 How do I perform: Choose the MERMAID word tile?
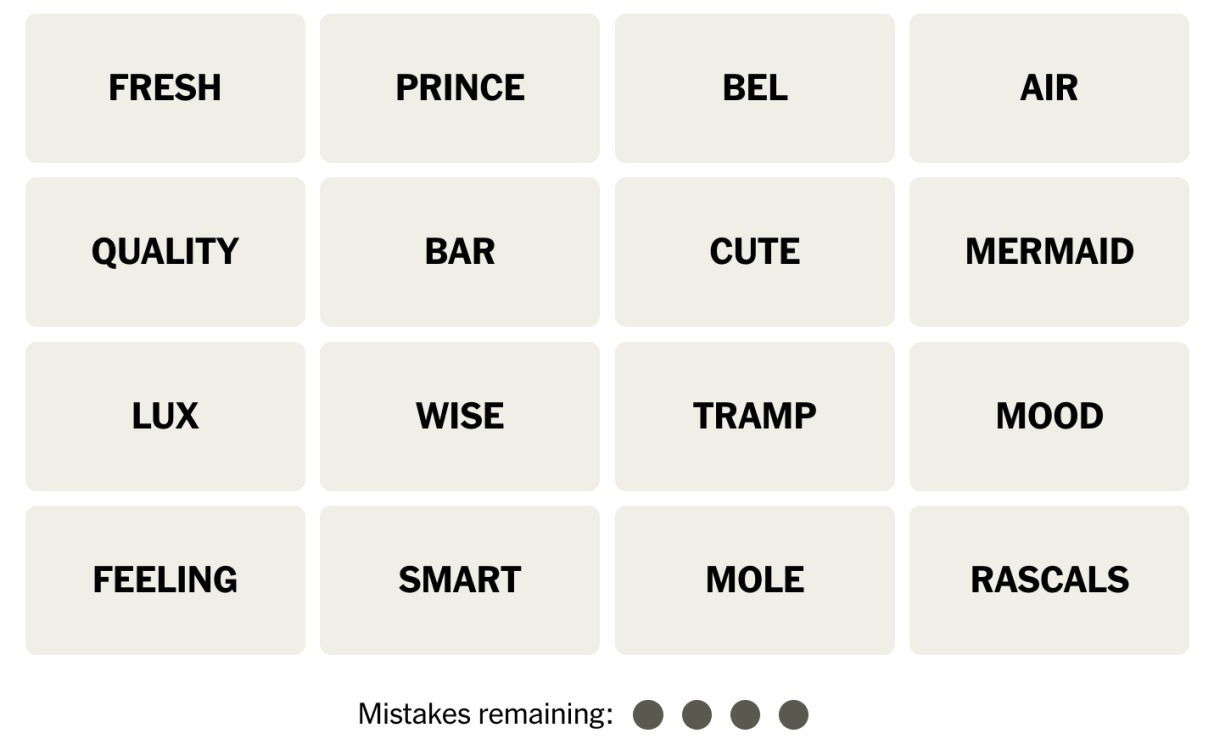(x=1049, y=252)
